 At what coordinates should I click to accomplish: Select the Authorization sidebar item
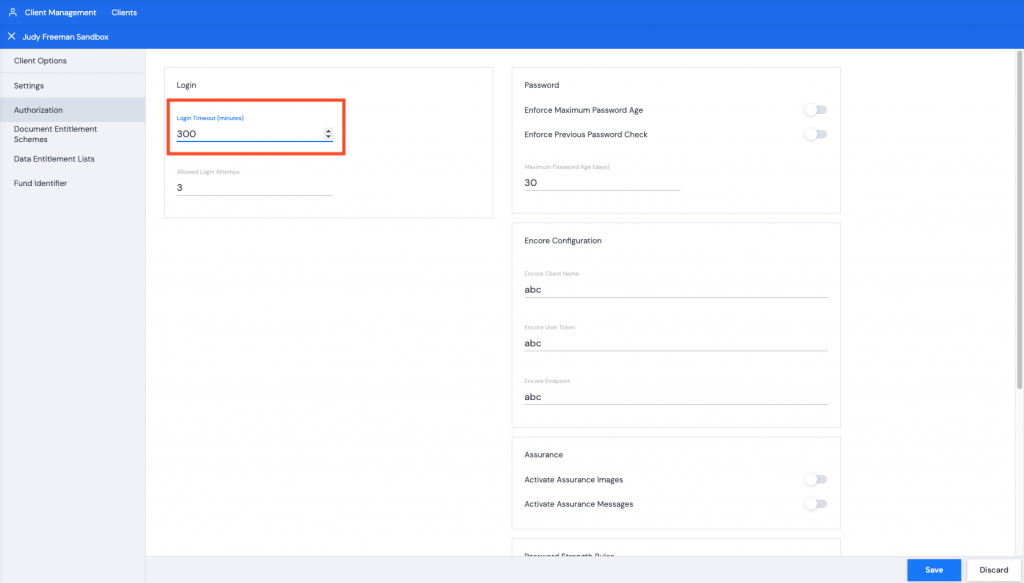coord(72,110)
